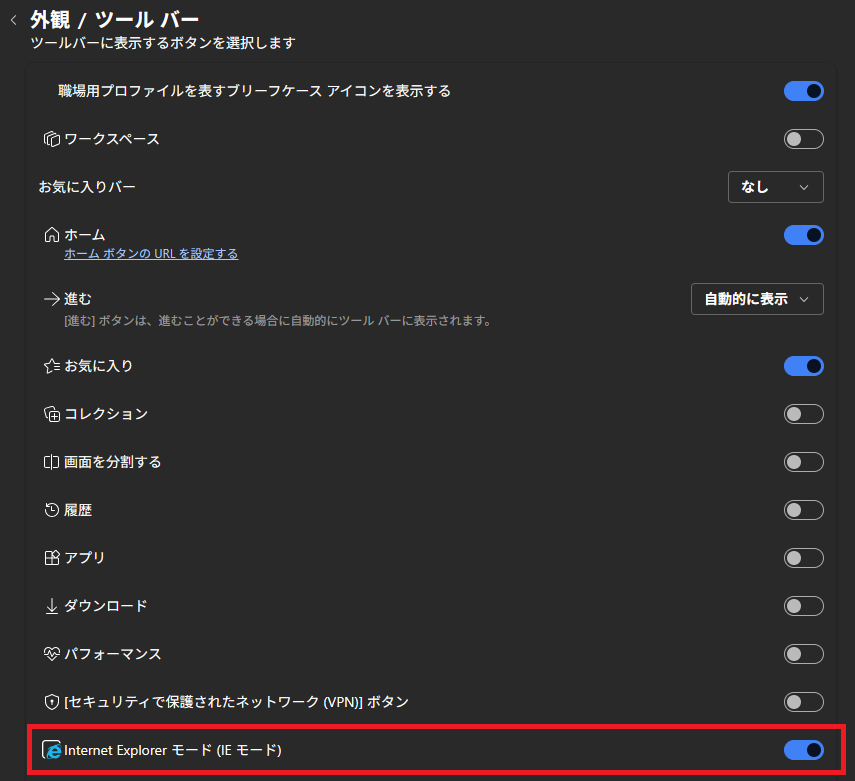Click the 外観 / ツール バー heading
855x781 pixels.
pos(115,20)
